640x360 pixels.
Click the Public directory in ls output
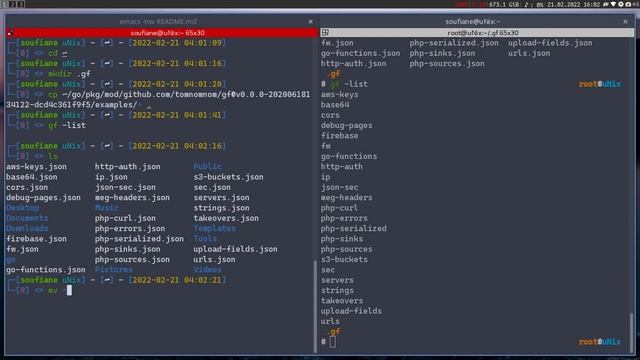click(x=207, y=167)
